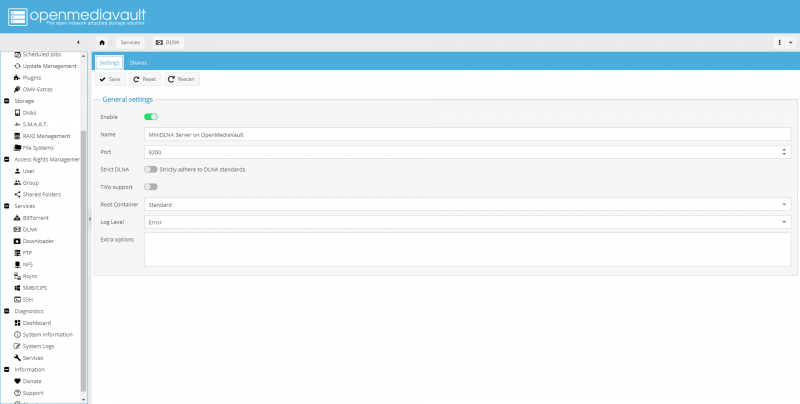The height and width of the screenshot is (404, 800).
Task: Click the RAID Management icon
Action: (x=17, y=136)
